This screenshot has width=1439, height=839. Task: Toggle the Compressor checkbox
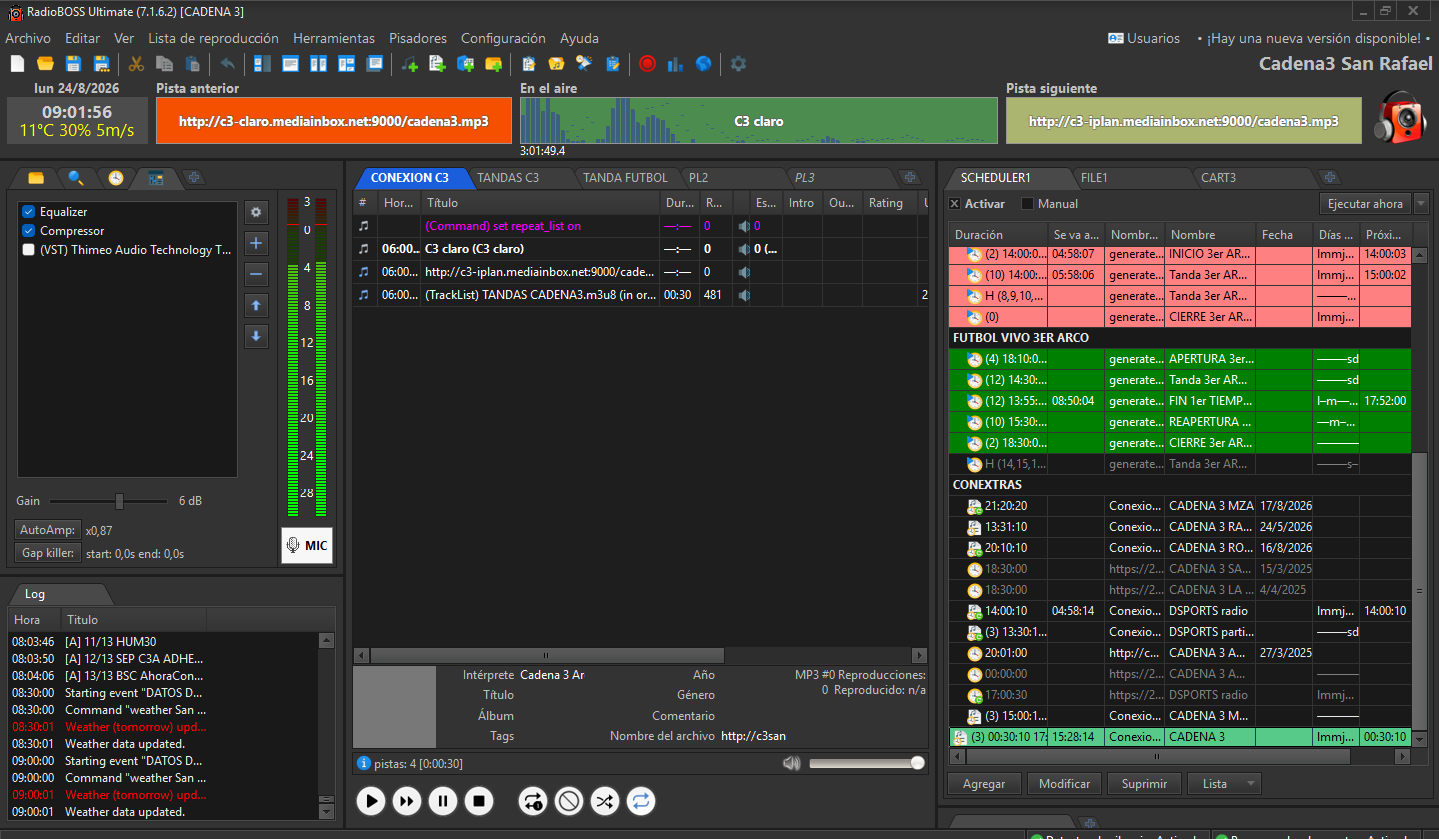coord(29,231)
